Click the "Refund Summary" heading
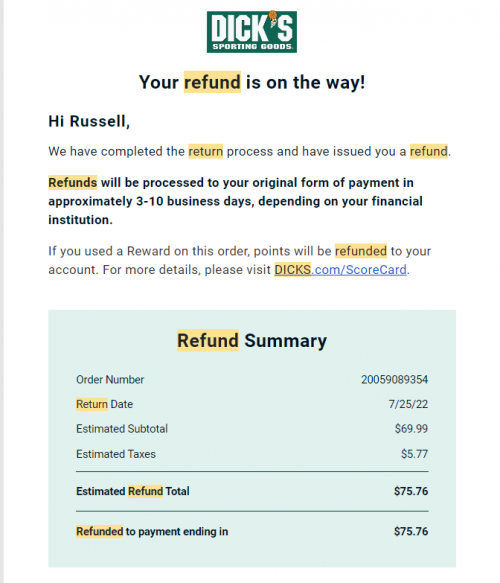This screenshot has height=583, width=500. click(x=252, y=341)
